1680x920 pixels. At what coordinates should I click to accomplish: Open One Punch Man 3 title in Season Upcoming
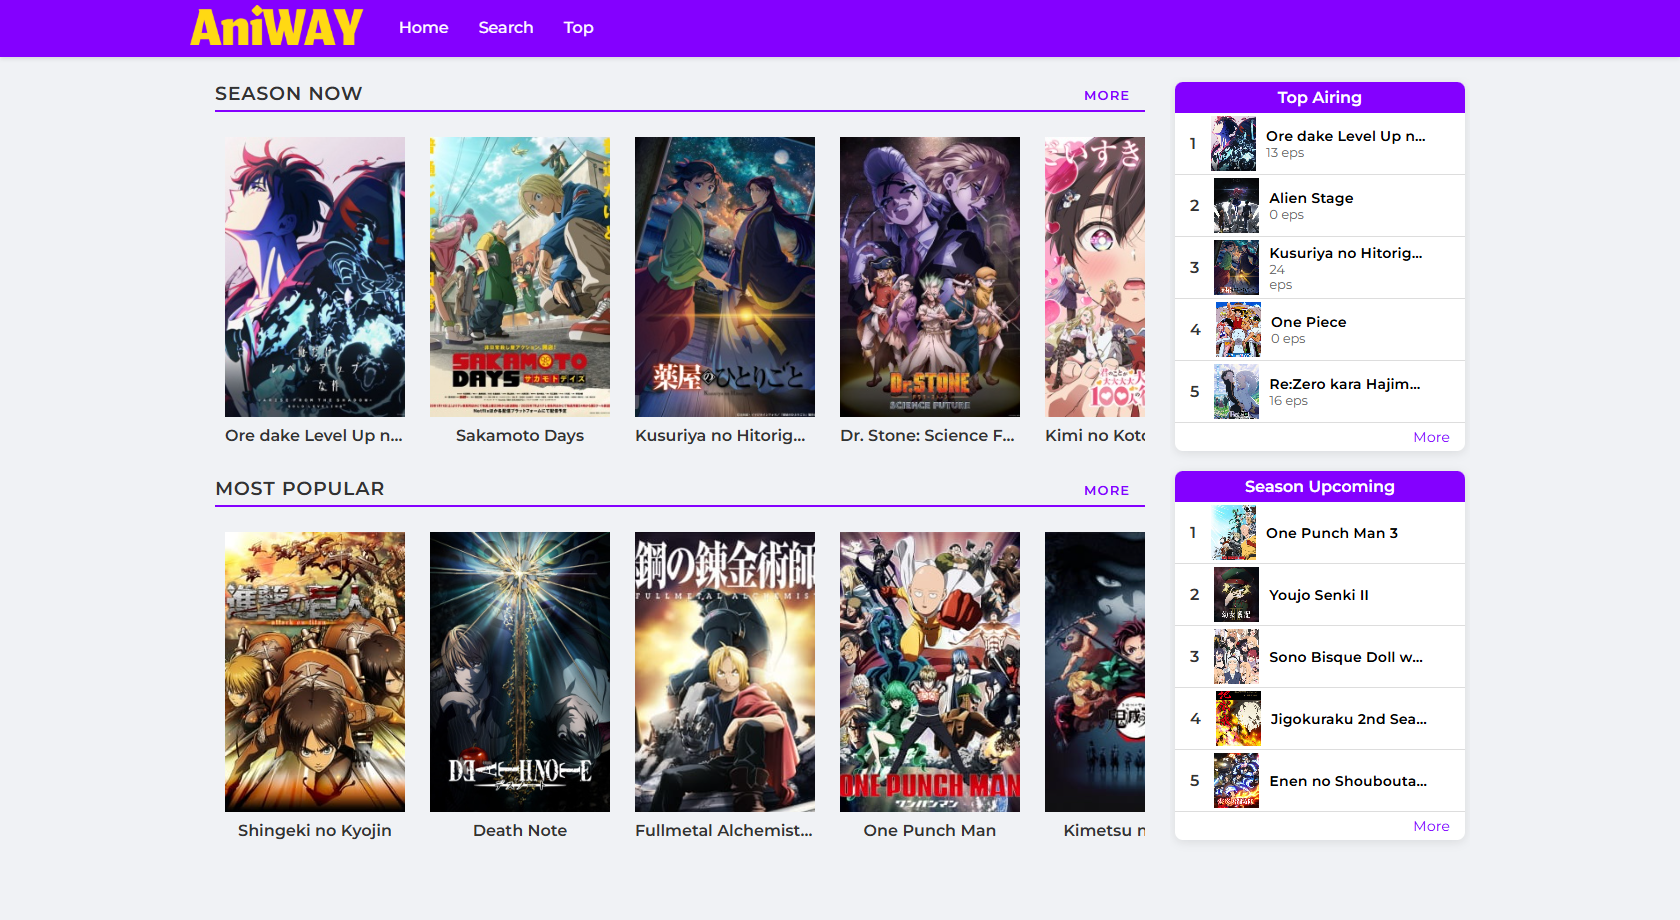[1332, 533]
